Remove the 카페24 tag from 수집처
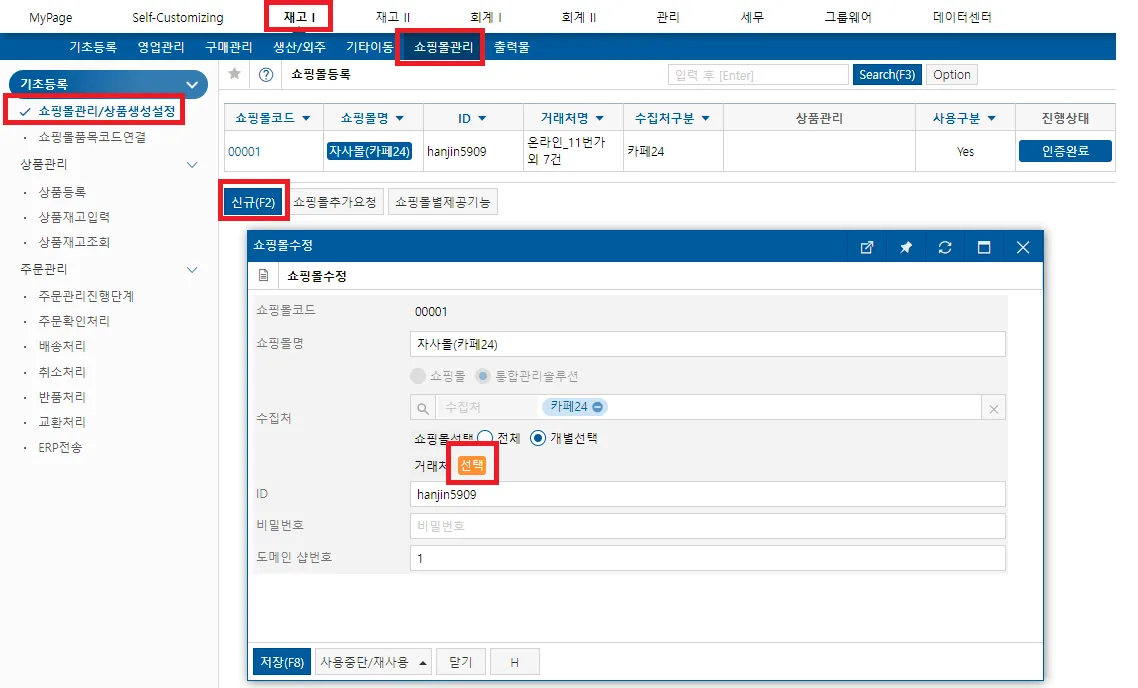Image resolution: width=1138 pixels, height=688 pixels. [597, 407]
